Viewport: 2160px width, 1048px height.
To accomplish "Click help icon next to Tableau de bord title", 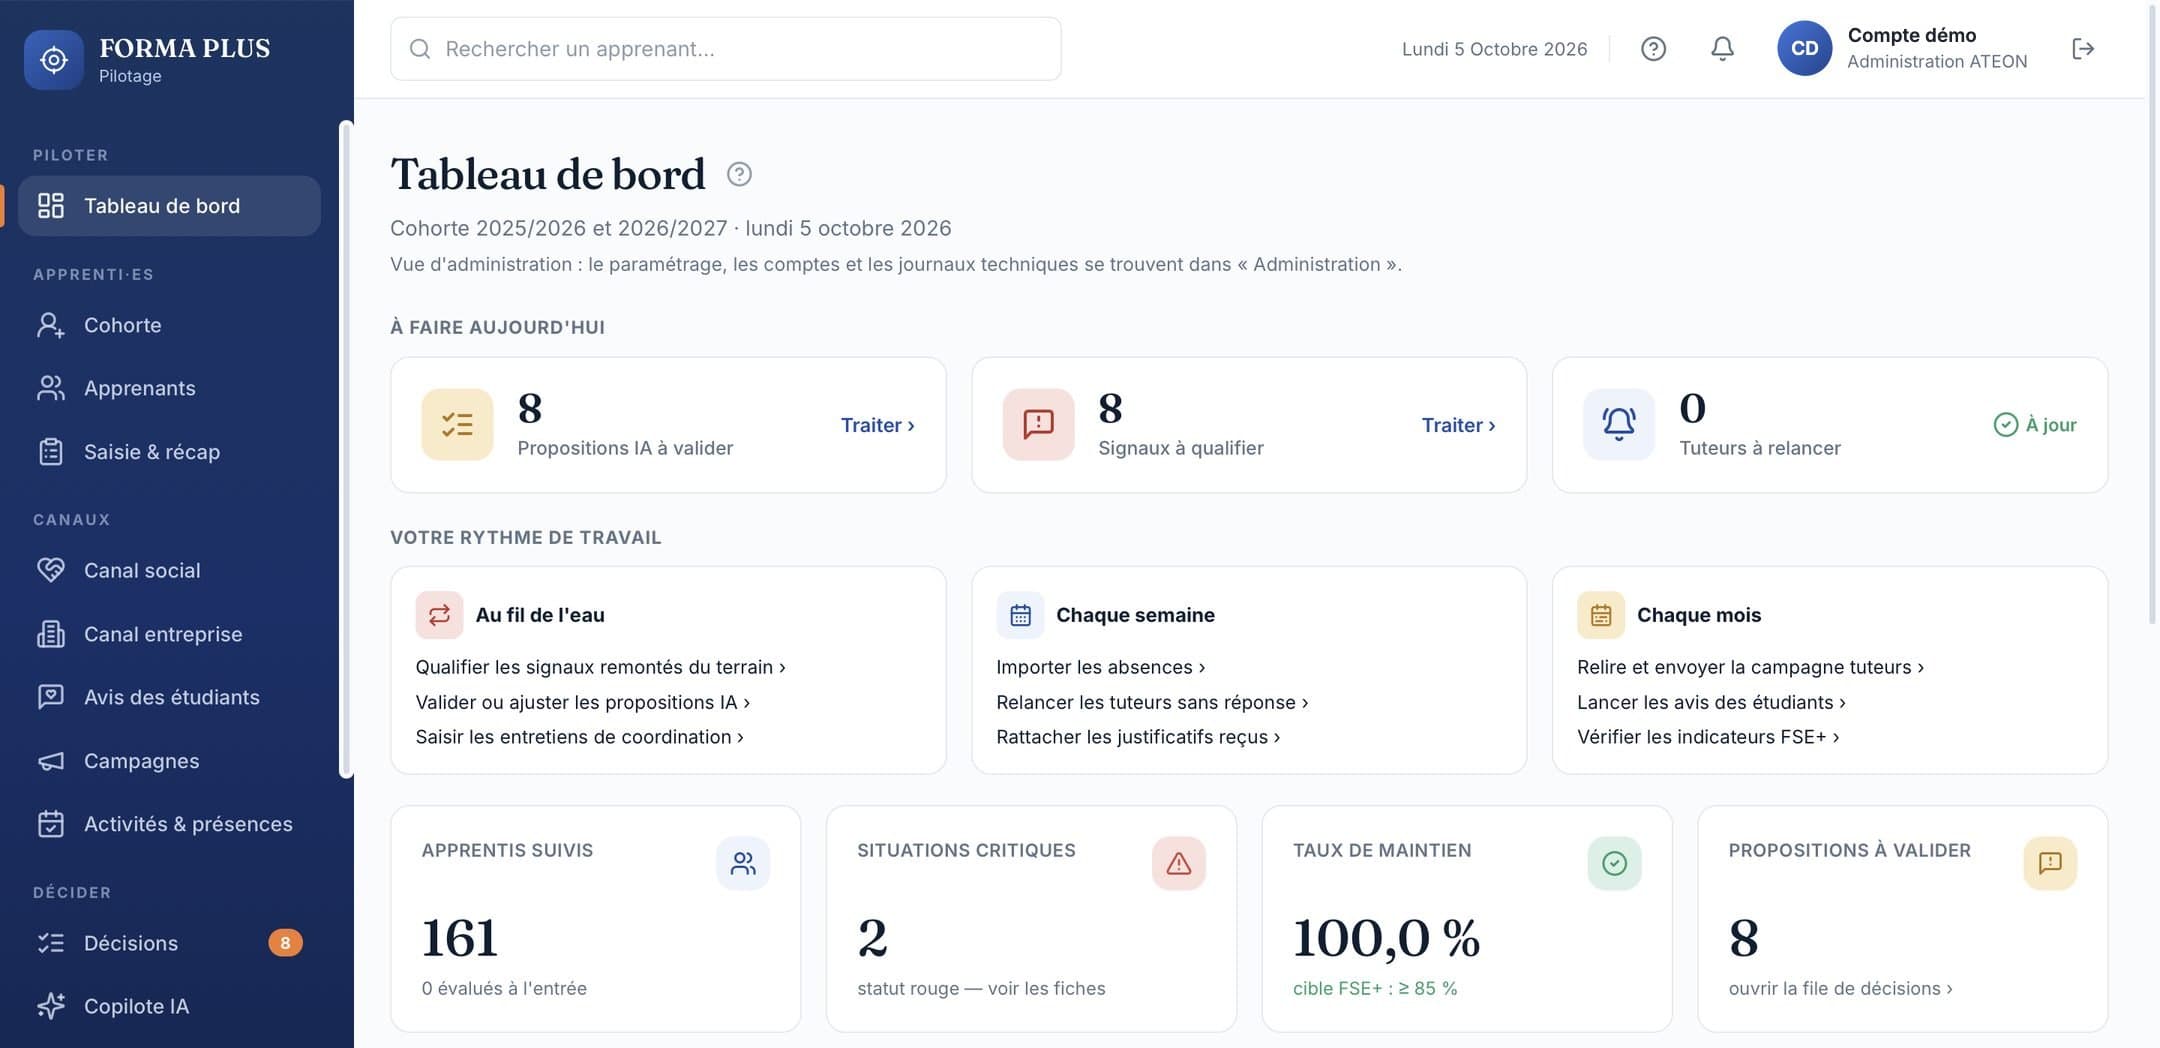I will click(x=739, y=174).
